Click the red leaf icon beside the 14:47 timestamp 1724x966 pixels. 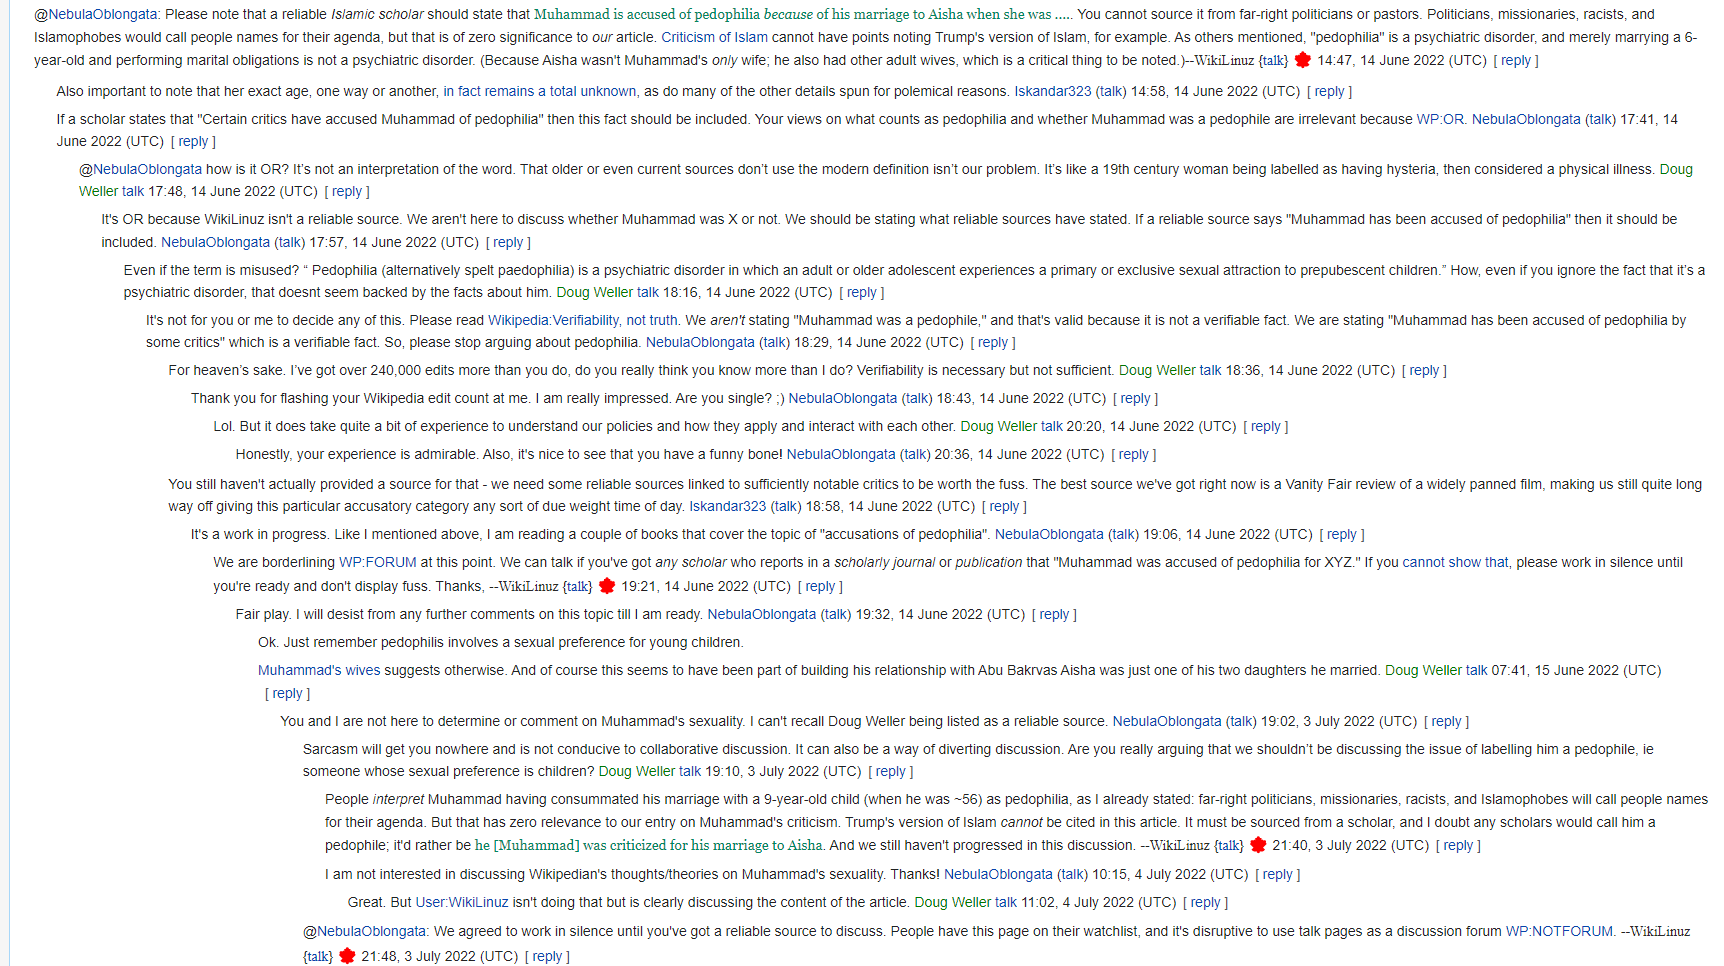(x=1302, y=60)
